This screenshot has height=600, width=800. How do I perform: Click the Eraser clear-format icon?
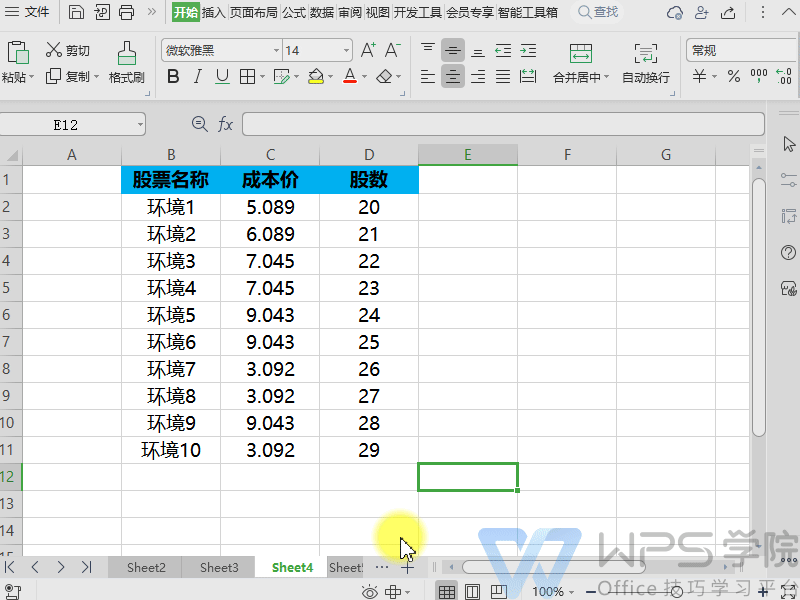pos(384,76)
